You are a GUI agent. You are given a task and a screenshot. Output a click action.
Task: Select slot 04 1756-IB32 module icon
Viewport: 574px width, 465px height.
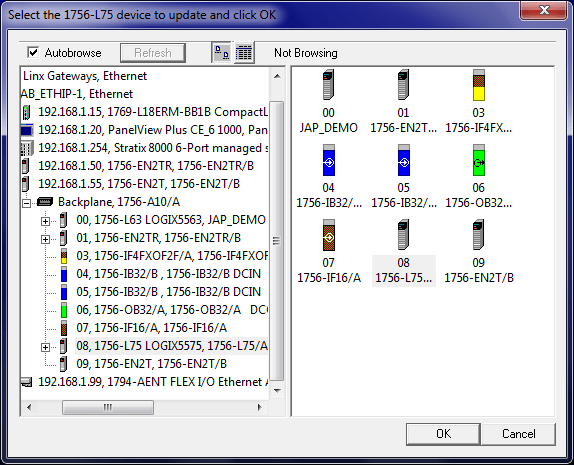pos(329,160)
